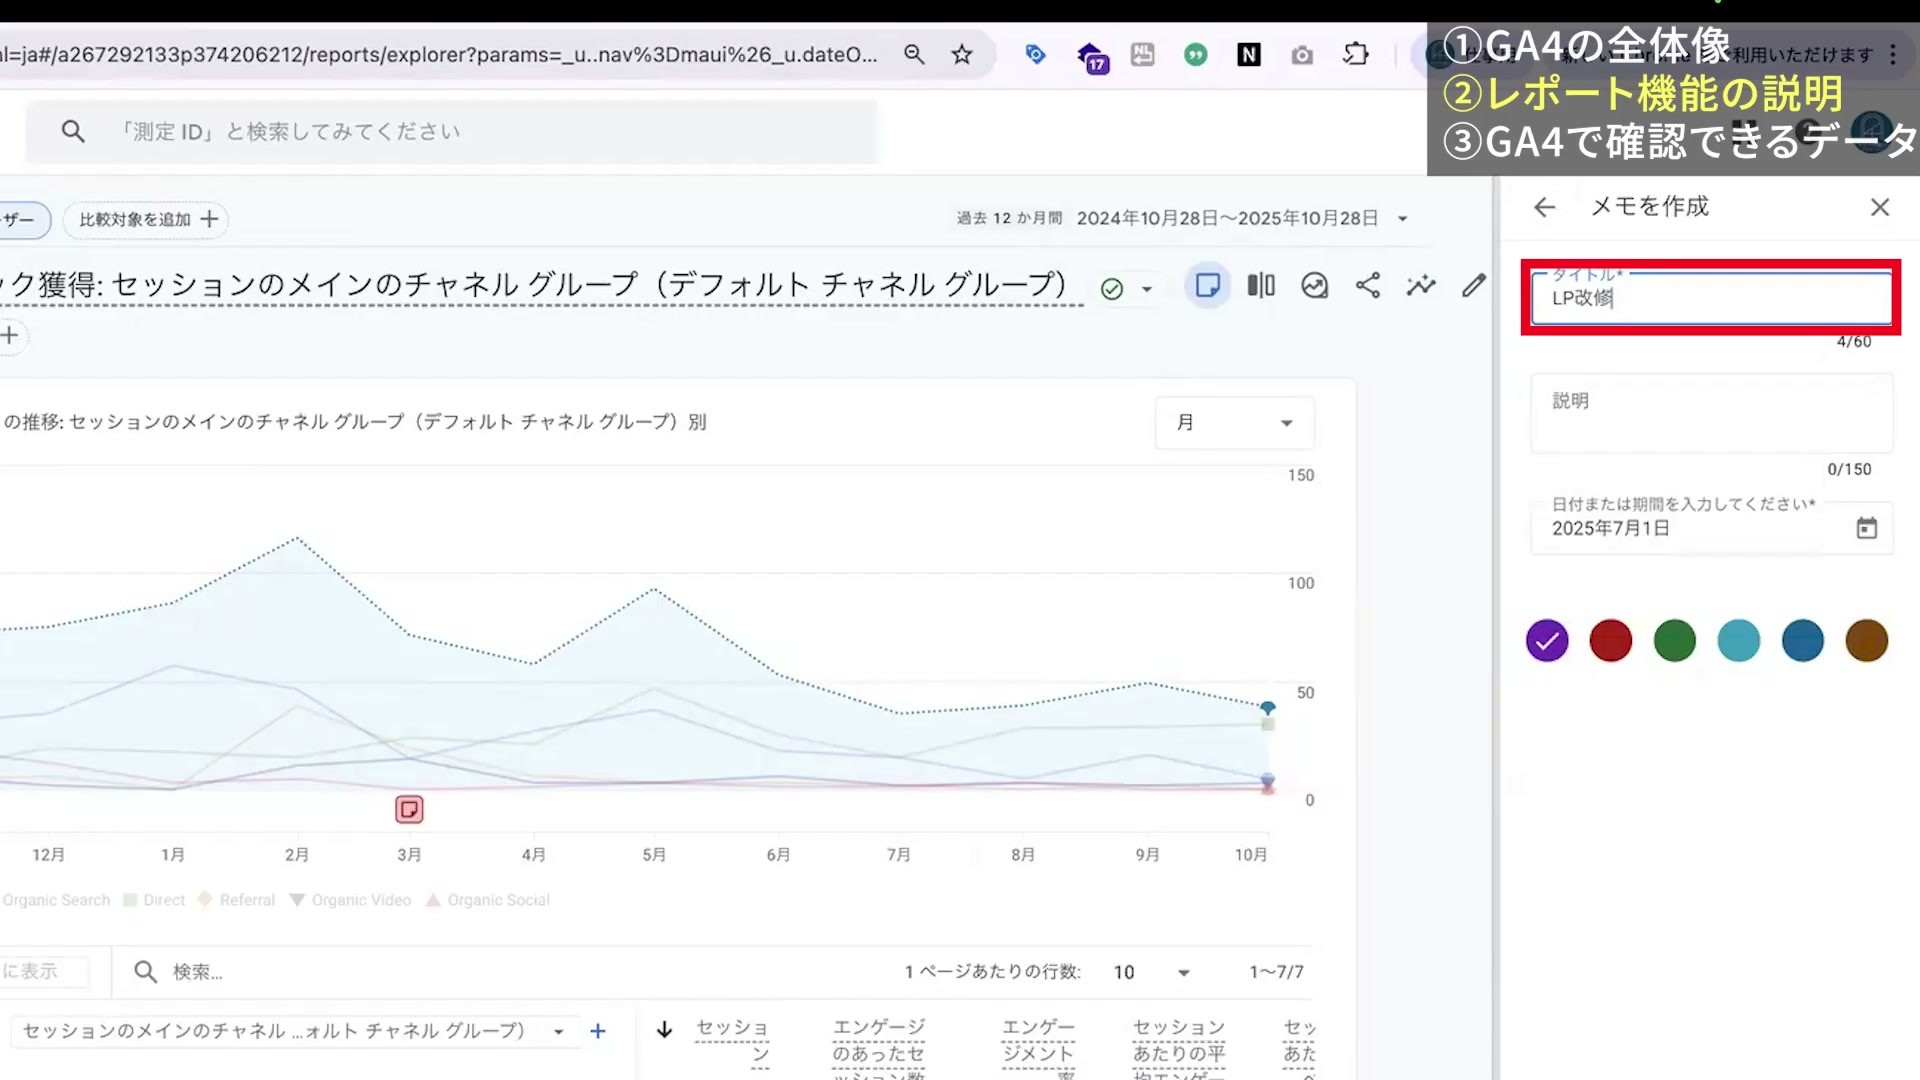Toggle Organic Search series in legend

55,900
